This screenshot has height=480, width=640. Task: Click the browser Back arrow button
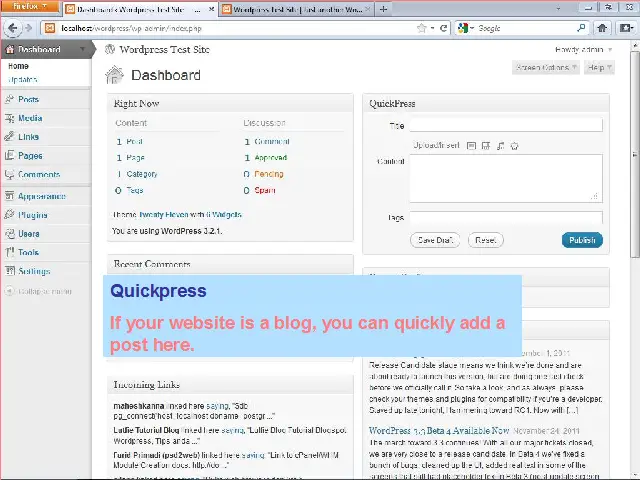coord(13,28)
